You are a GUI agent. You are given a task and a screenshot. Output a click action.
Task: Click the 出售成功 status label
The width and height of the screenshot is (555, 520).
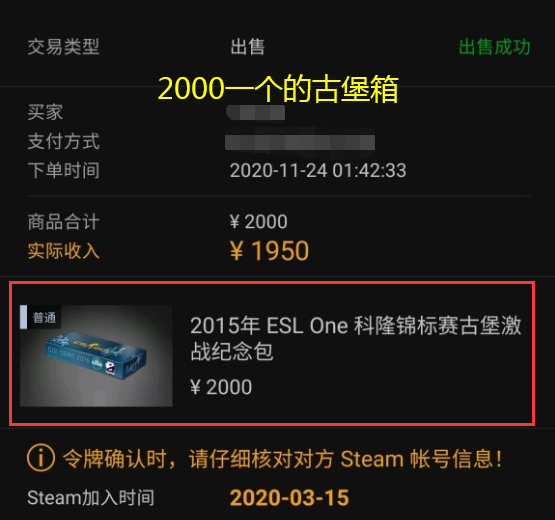pos(494,47)
